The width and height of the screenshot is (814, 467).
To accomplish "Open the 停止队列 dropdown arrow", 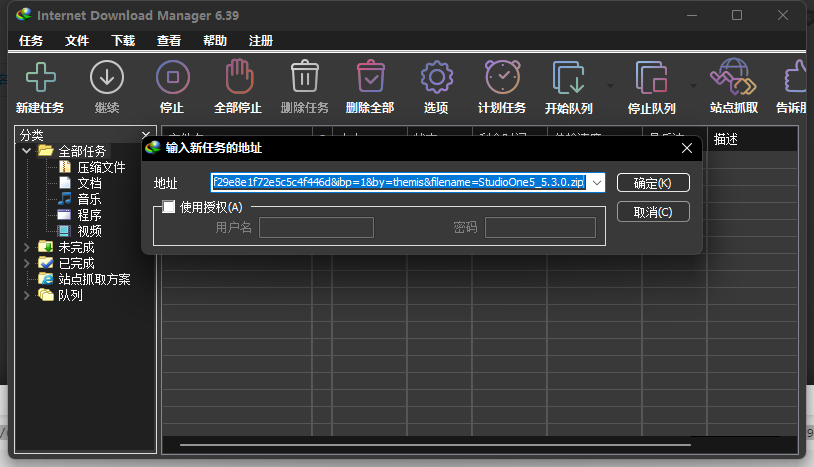I will (693, 86).
